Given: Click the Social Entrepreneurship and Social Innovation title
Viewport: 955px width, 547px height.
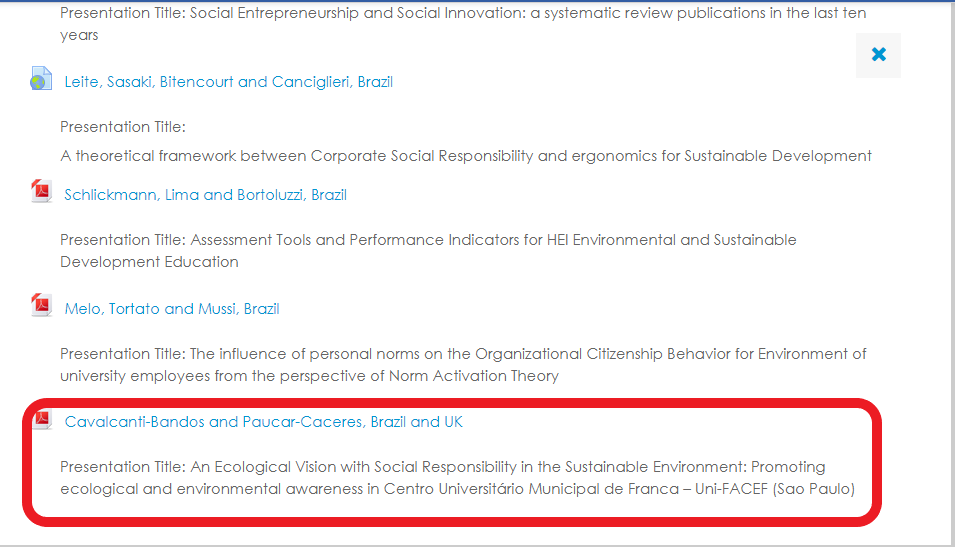Looking at the screenshot, I should 463,13.
